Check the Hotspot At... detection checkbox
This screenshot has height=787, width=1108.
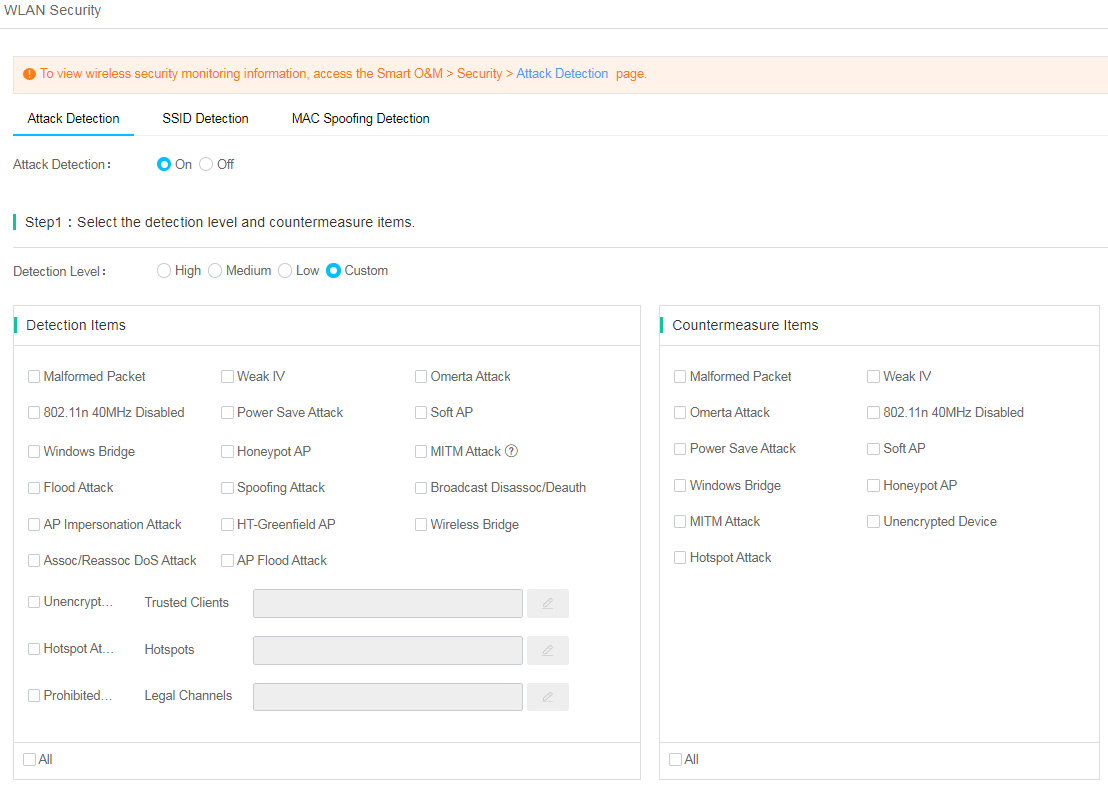pos(34,649)
